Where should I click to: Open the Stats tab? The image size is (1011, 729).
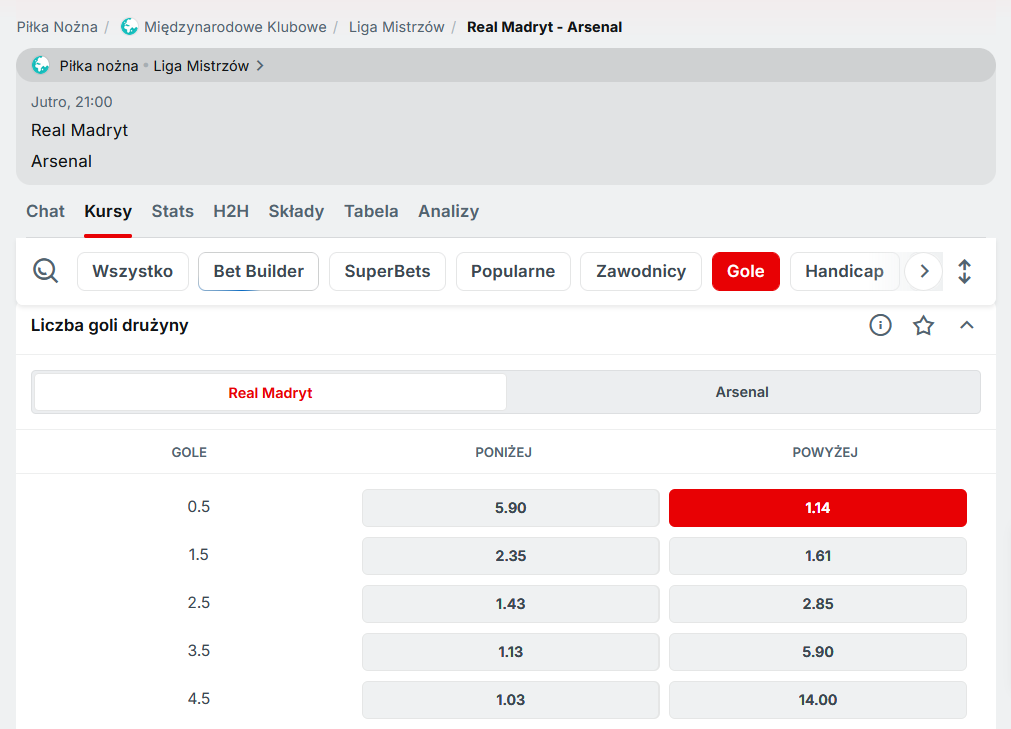173,211
